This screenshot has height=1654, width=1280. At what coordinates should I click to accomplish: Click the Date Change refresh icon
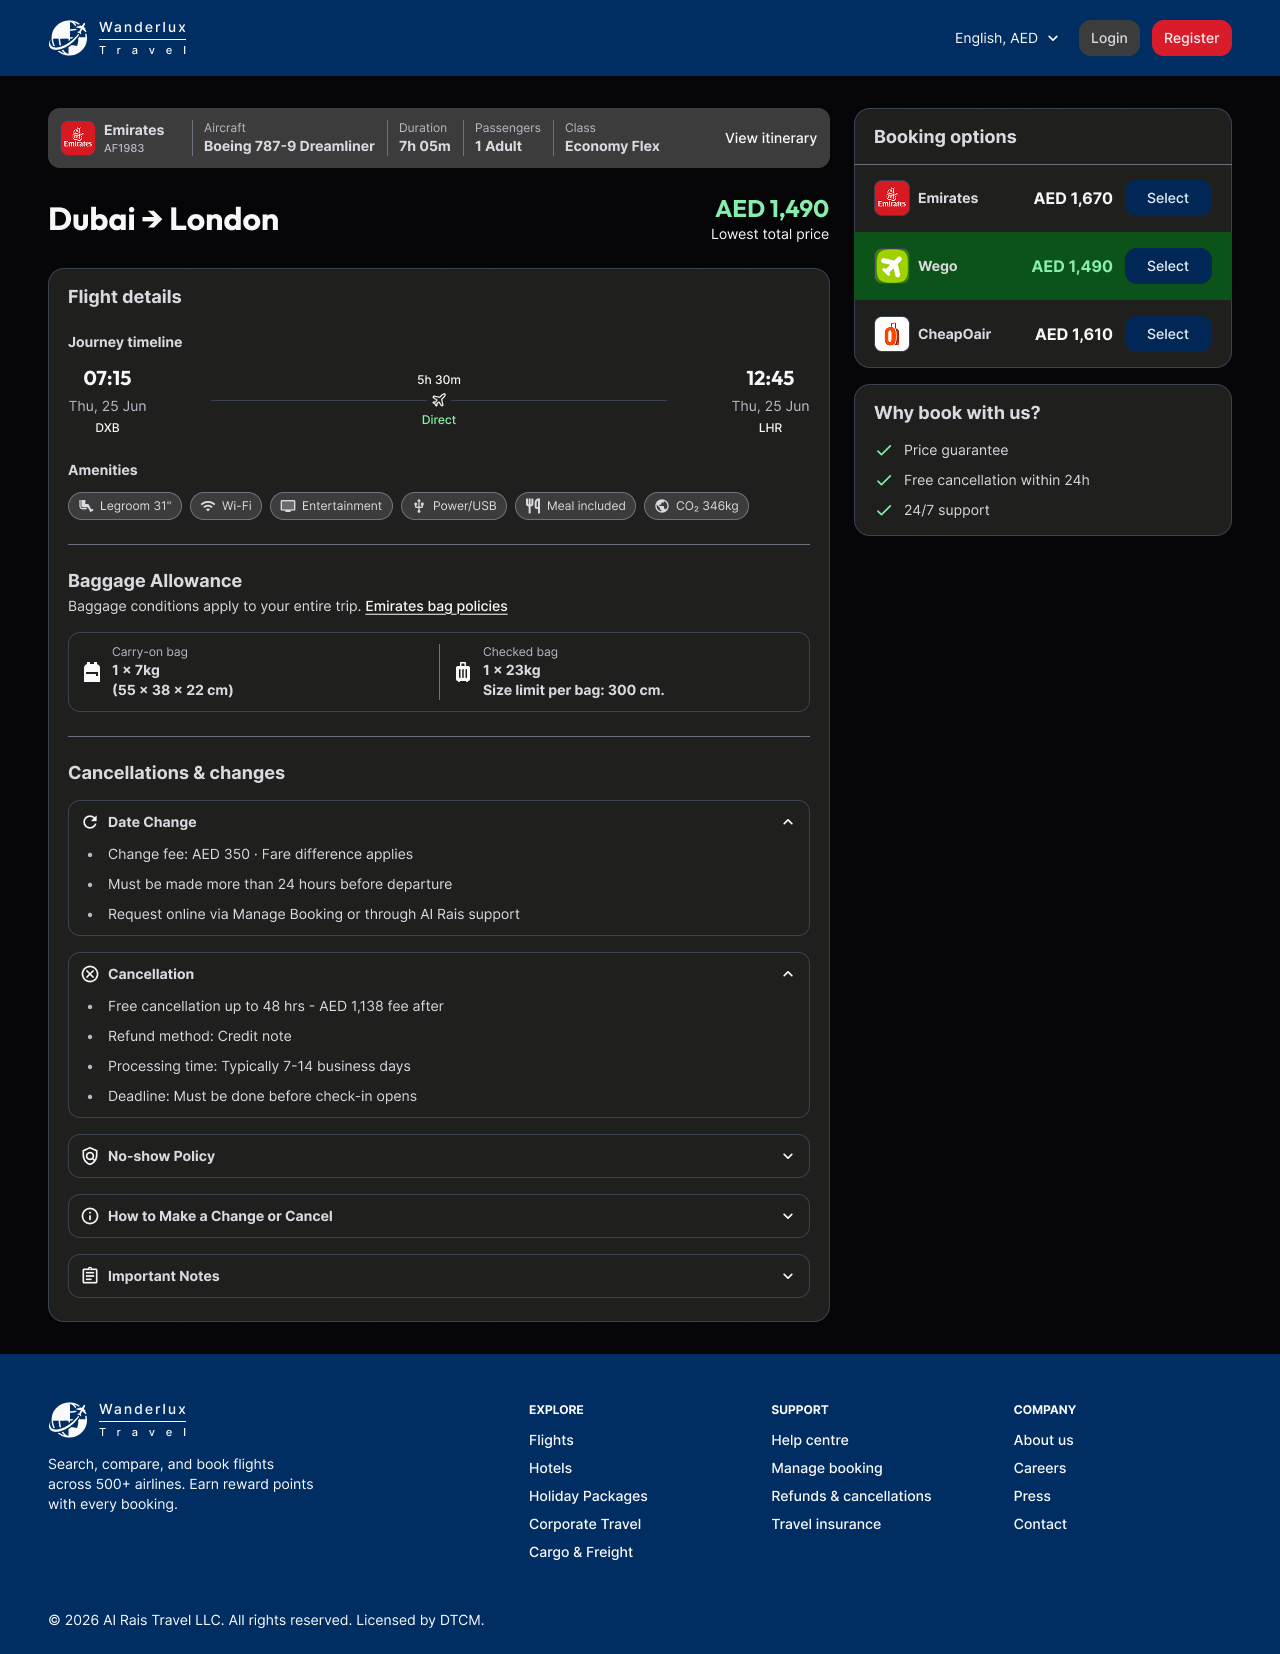coord(90,822)
